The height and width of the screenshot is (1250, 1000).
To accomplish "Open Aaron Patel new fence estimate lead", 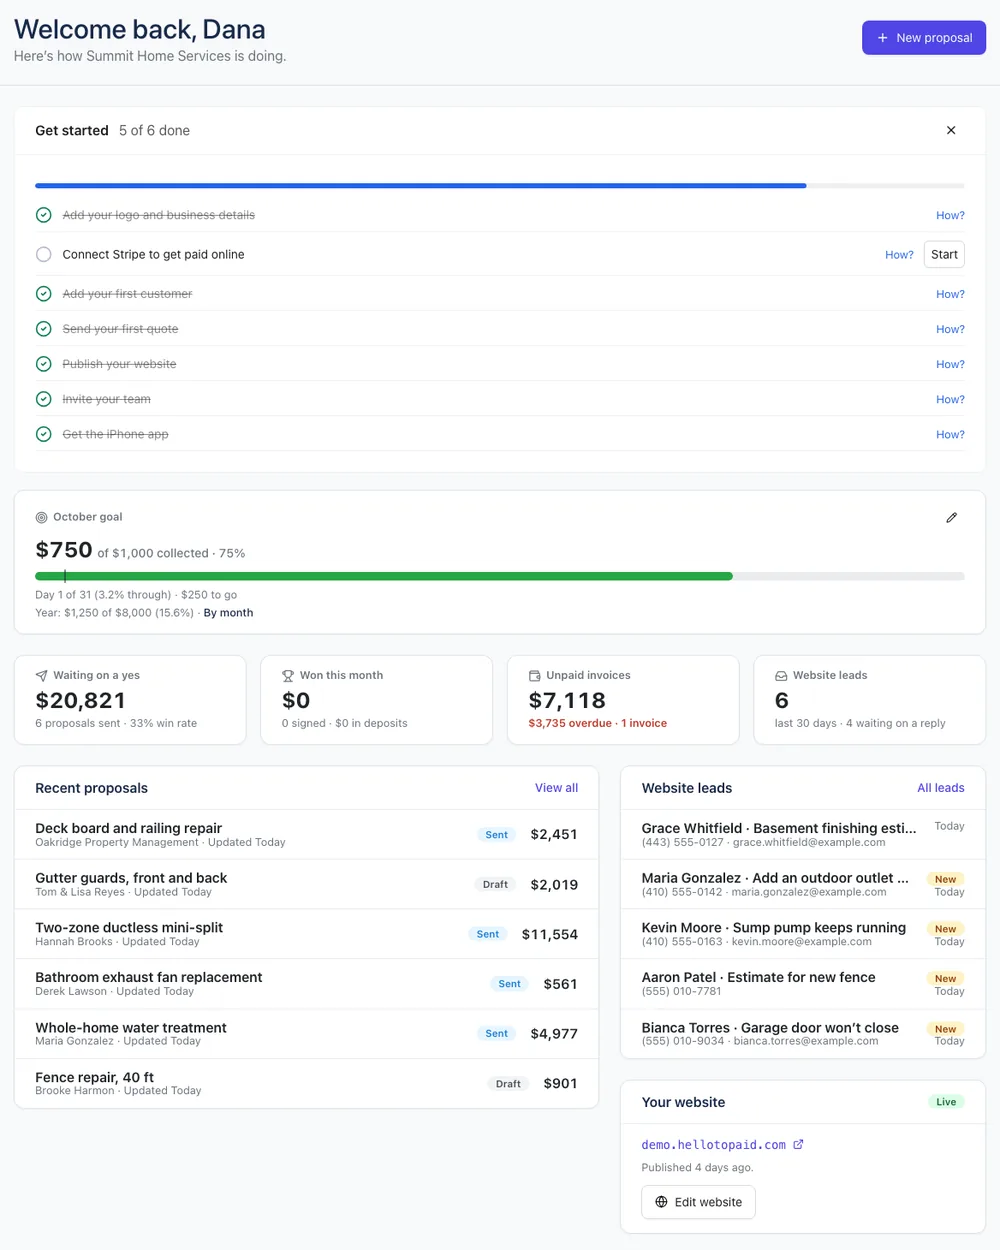I will tap(803, 984).
